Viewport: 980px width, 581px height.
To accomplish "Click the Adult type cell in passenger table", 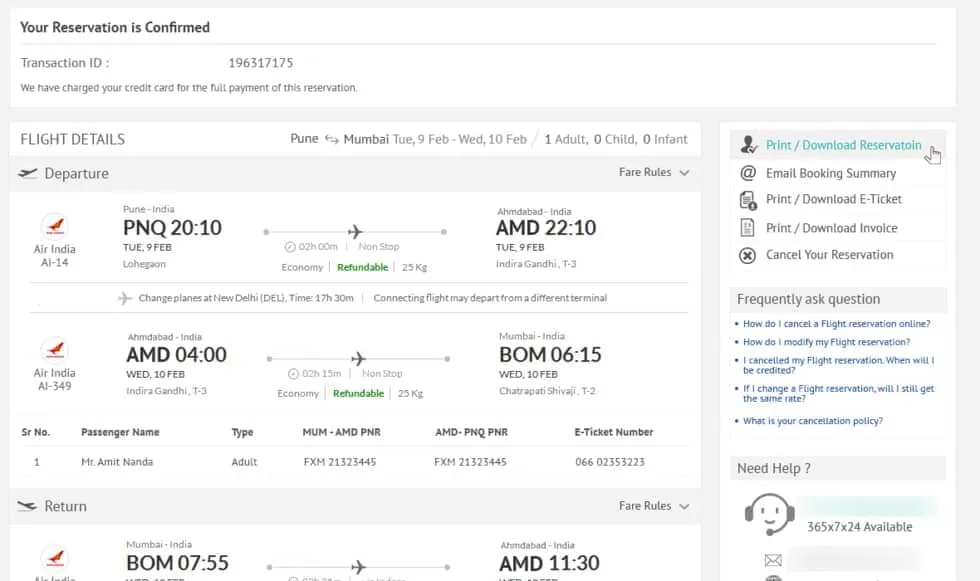I will [x=244, y=462].
